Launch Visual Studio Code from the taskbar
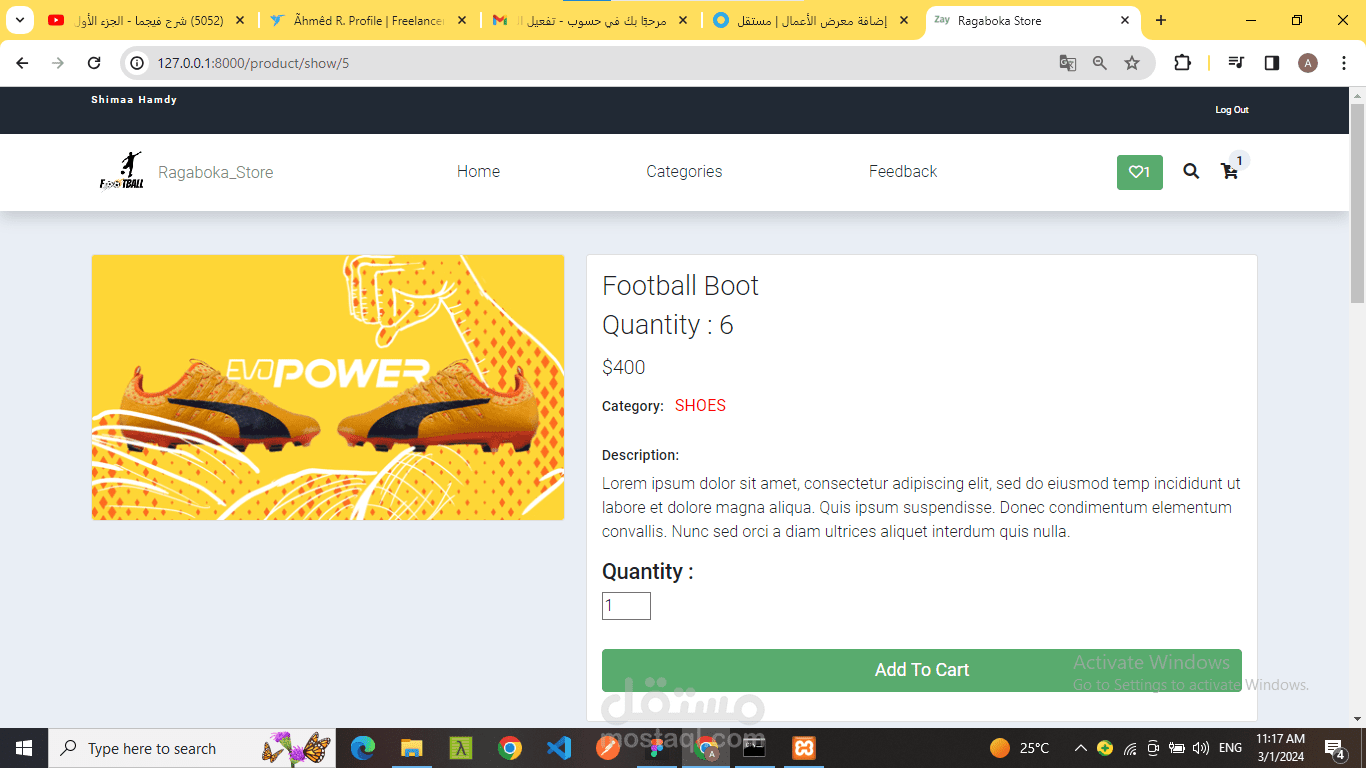The height and width of the screenshot is (768, 1366). [x=559, y=748]
